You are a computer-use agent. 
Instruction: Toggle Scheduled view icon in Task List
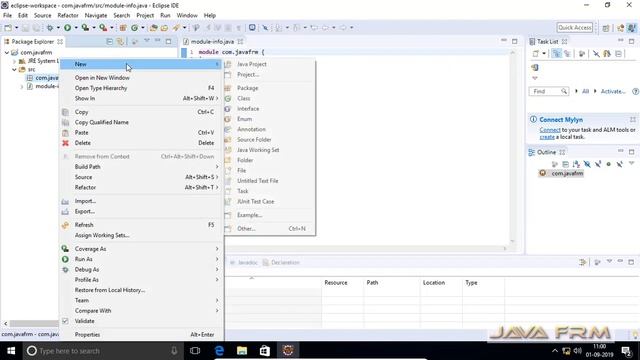[x=567, y=53]
